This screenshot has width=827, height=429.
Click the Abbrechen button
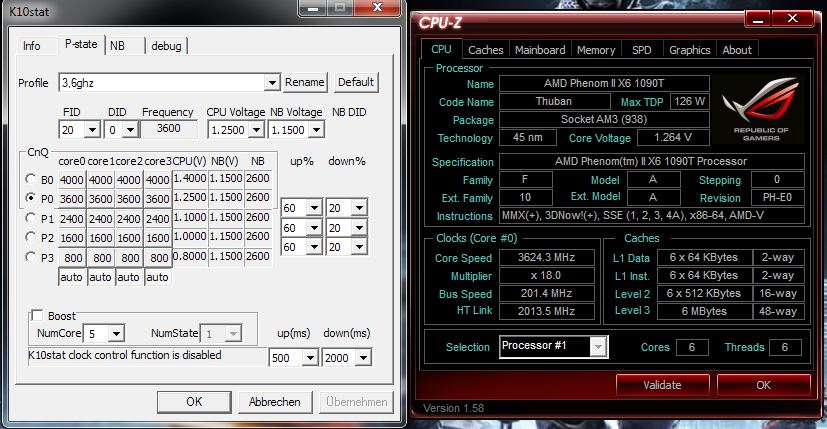[x=274, y=402]
